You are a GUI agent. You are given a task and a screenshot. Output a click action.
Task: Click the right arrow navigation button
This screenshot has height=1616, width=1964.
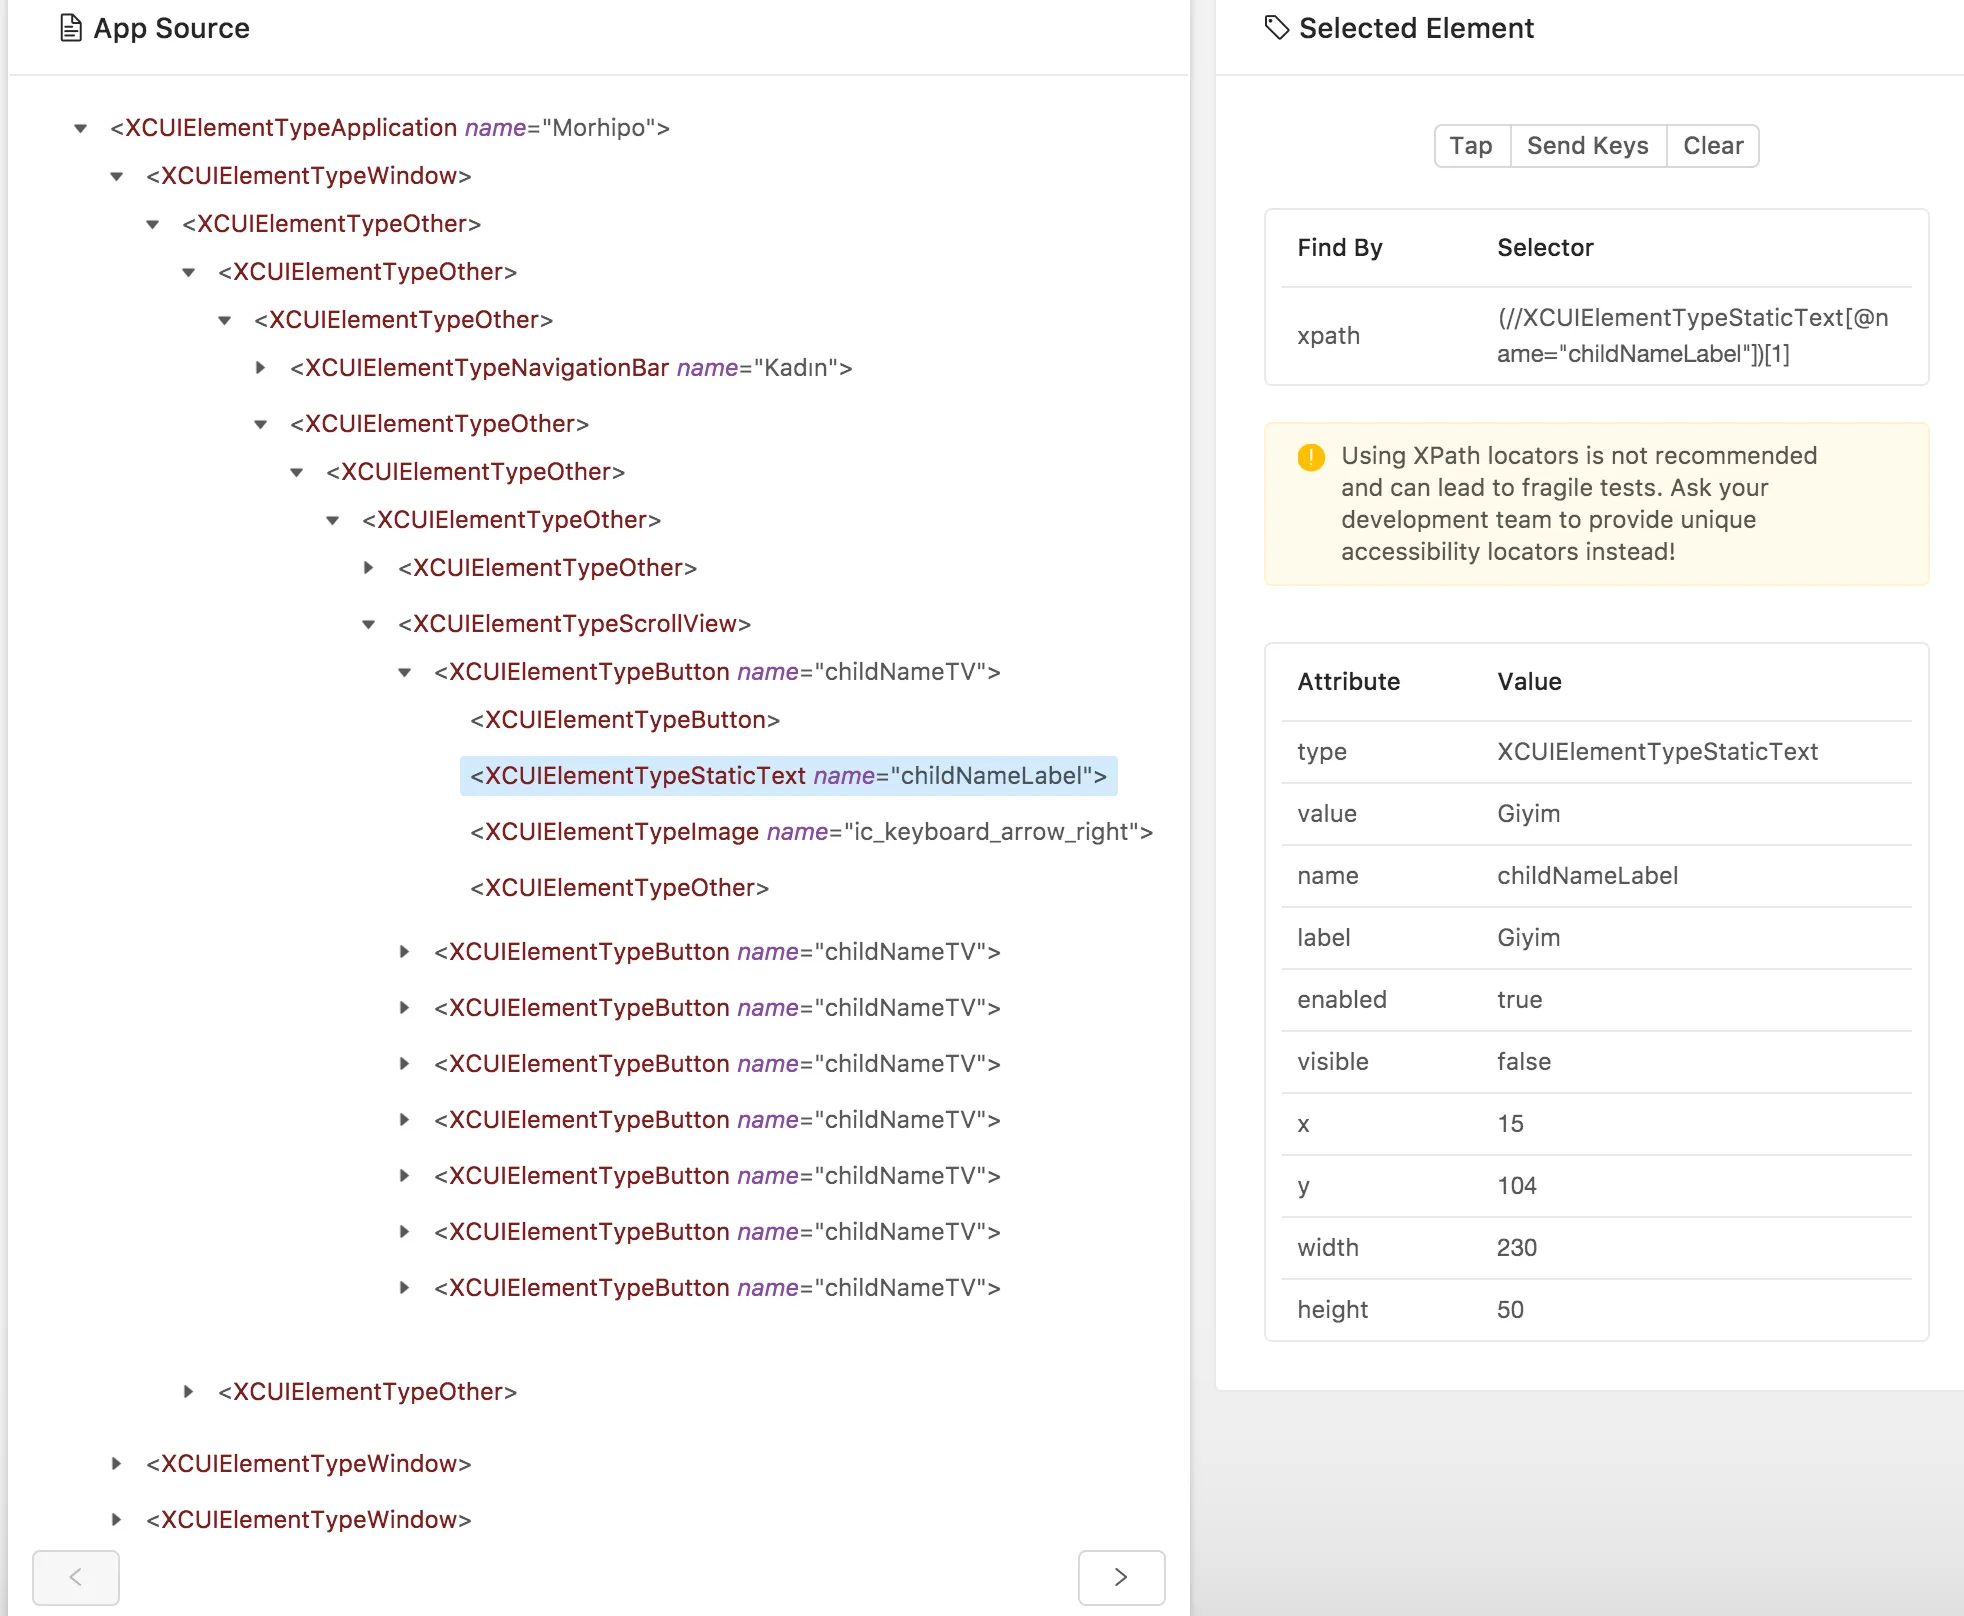[1121, 1577]
